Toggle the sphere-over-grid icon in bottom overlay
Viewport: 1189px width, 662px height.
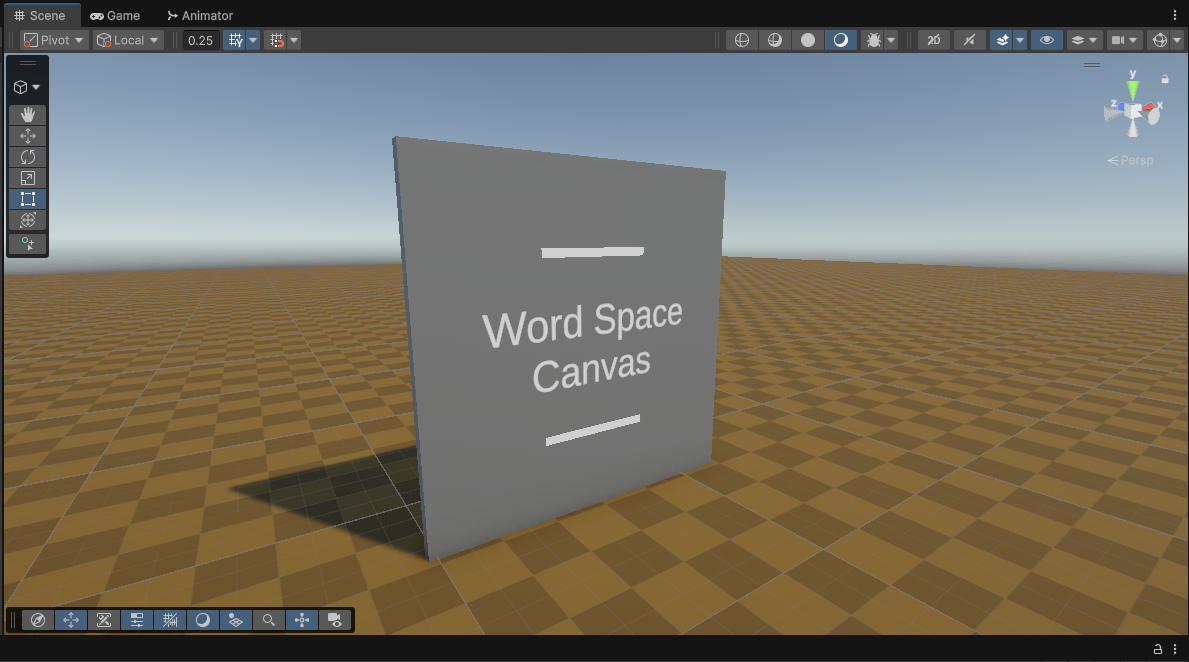tap(236, 620)
